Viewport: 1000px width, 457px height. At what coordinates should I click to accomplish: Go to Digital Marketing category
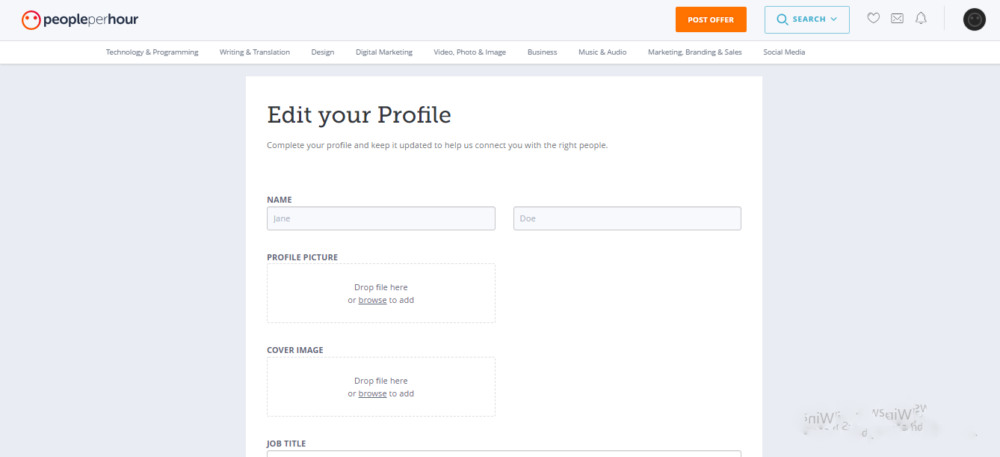(x=384, y=52)
